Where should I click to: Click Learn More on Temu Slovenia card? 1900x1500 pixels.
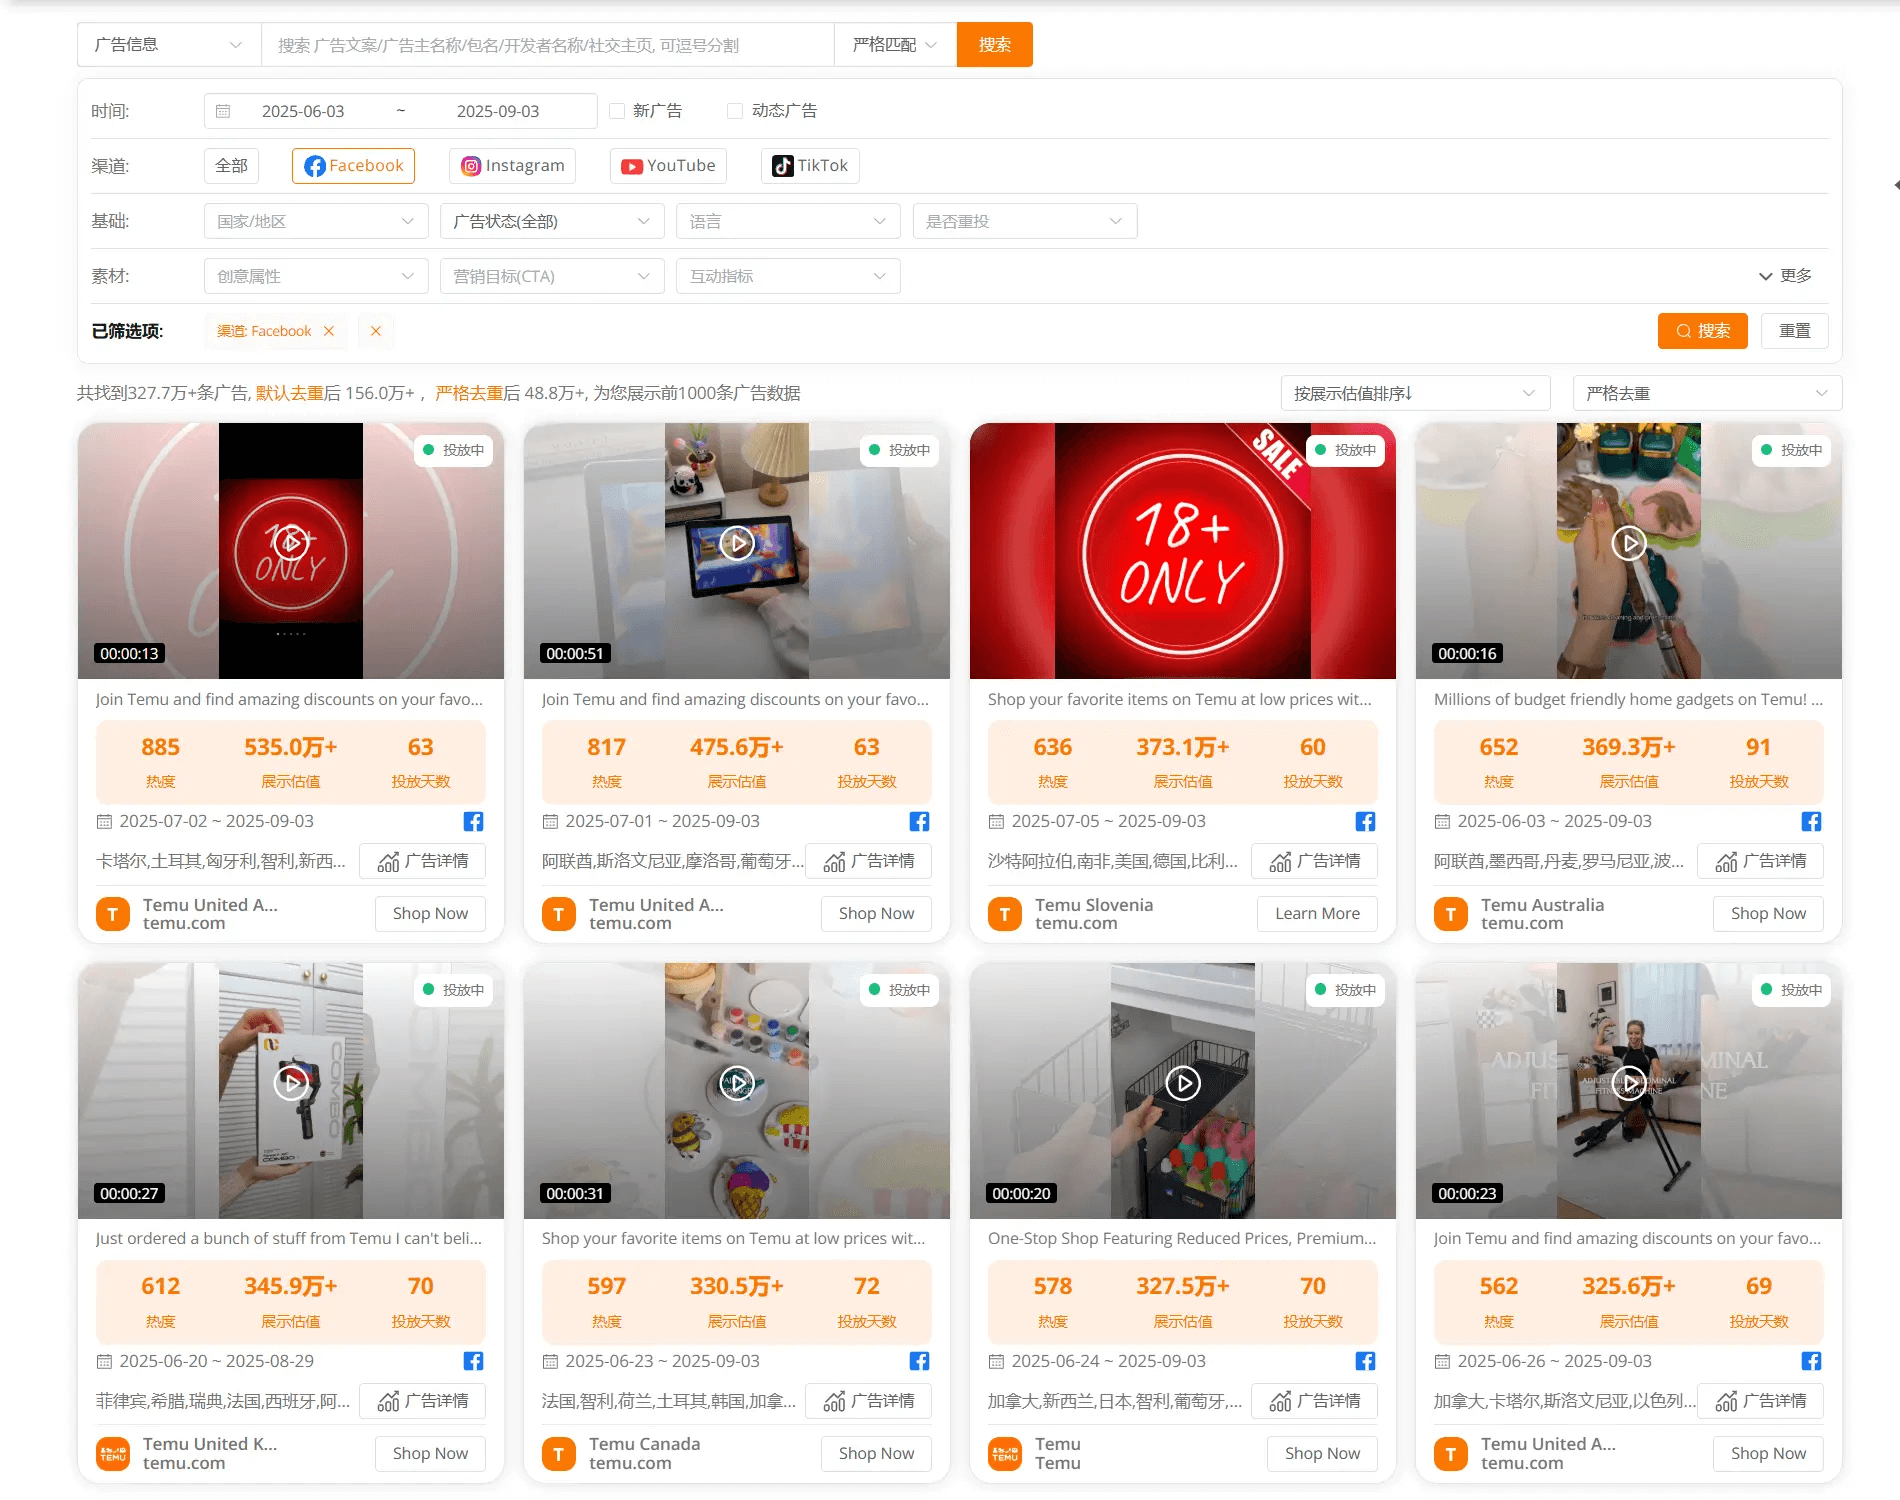point(1317,914)
